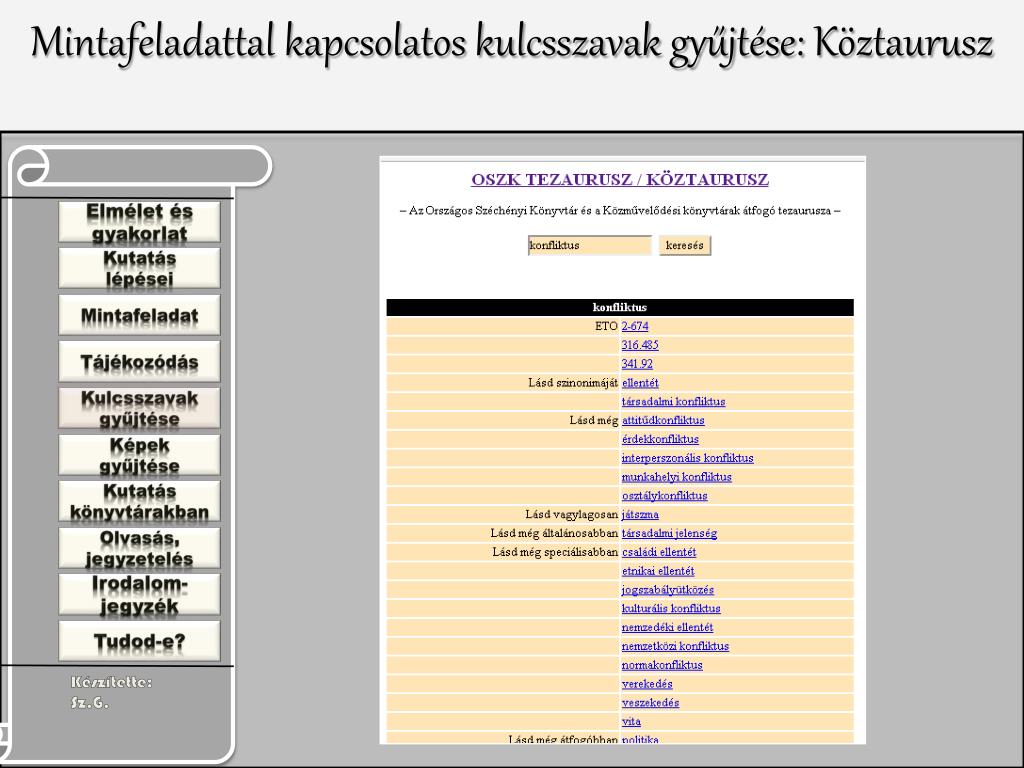The width and height of the screenshot is (1024, 768).
Task: Click the Készítette: Sz.G. credit text
Action: 111,692
